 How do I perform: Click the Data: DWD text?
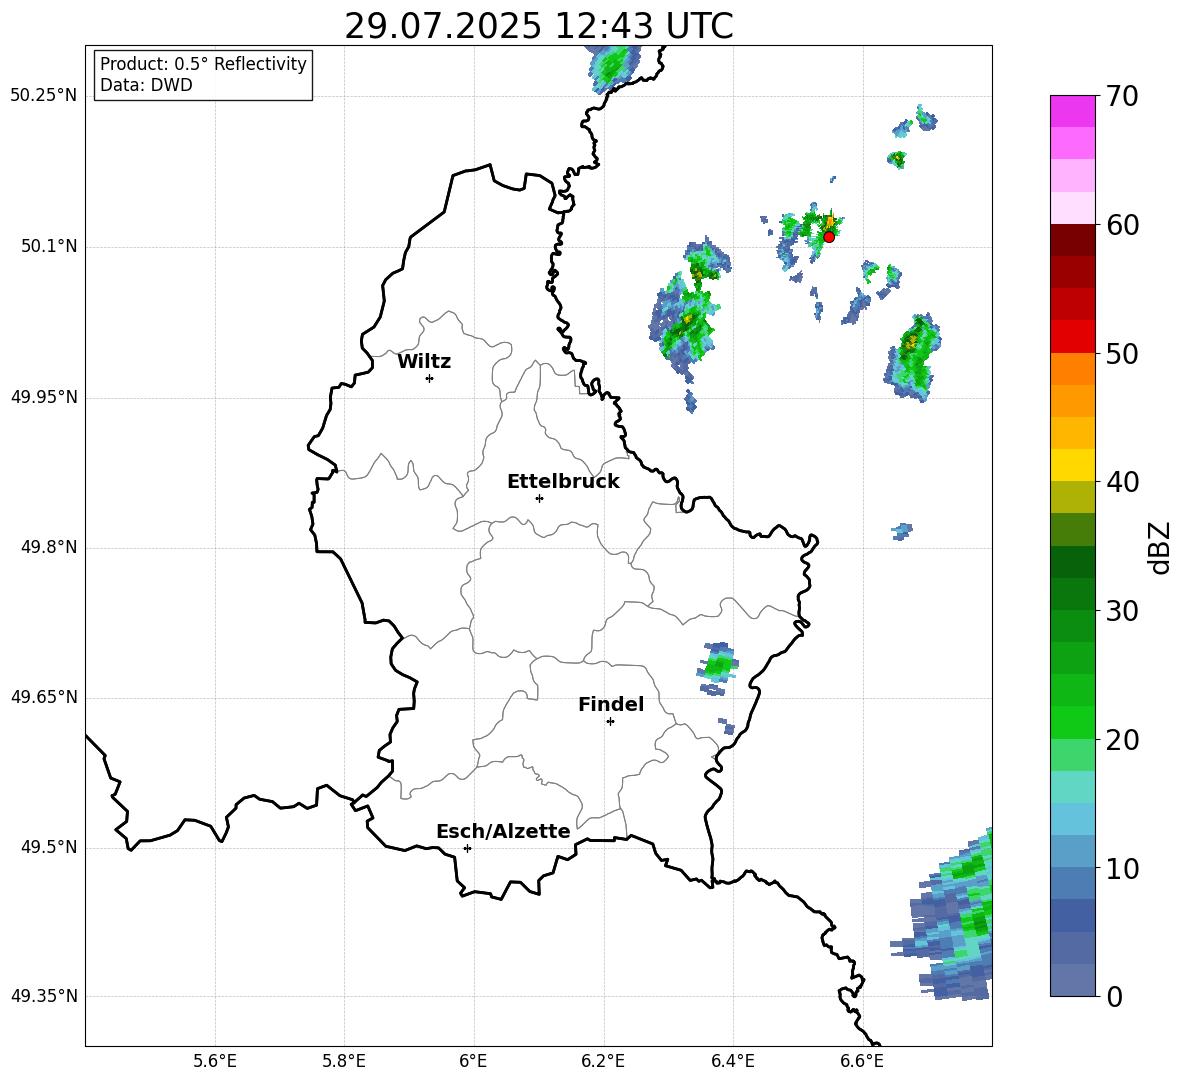pos(146,85)
